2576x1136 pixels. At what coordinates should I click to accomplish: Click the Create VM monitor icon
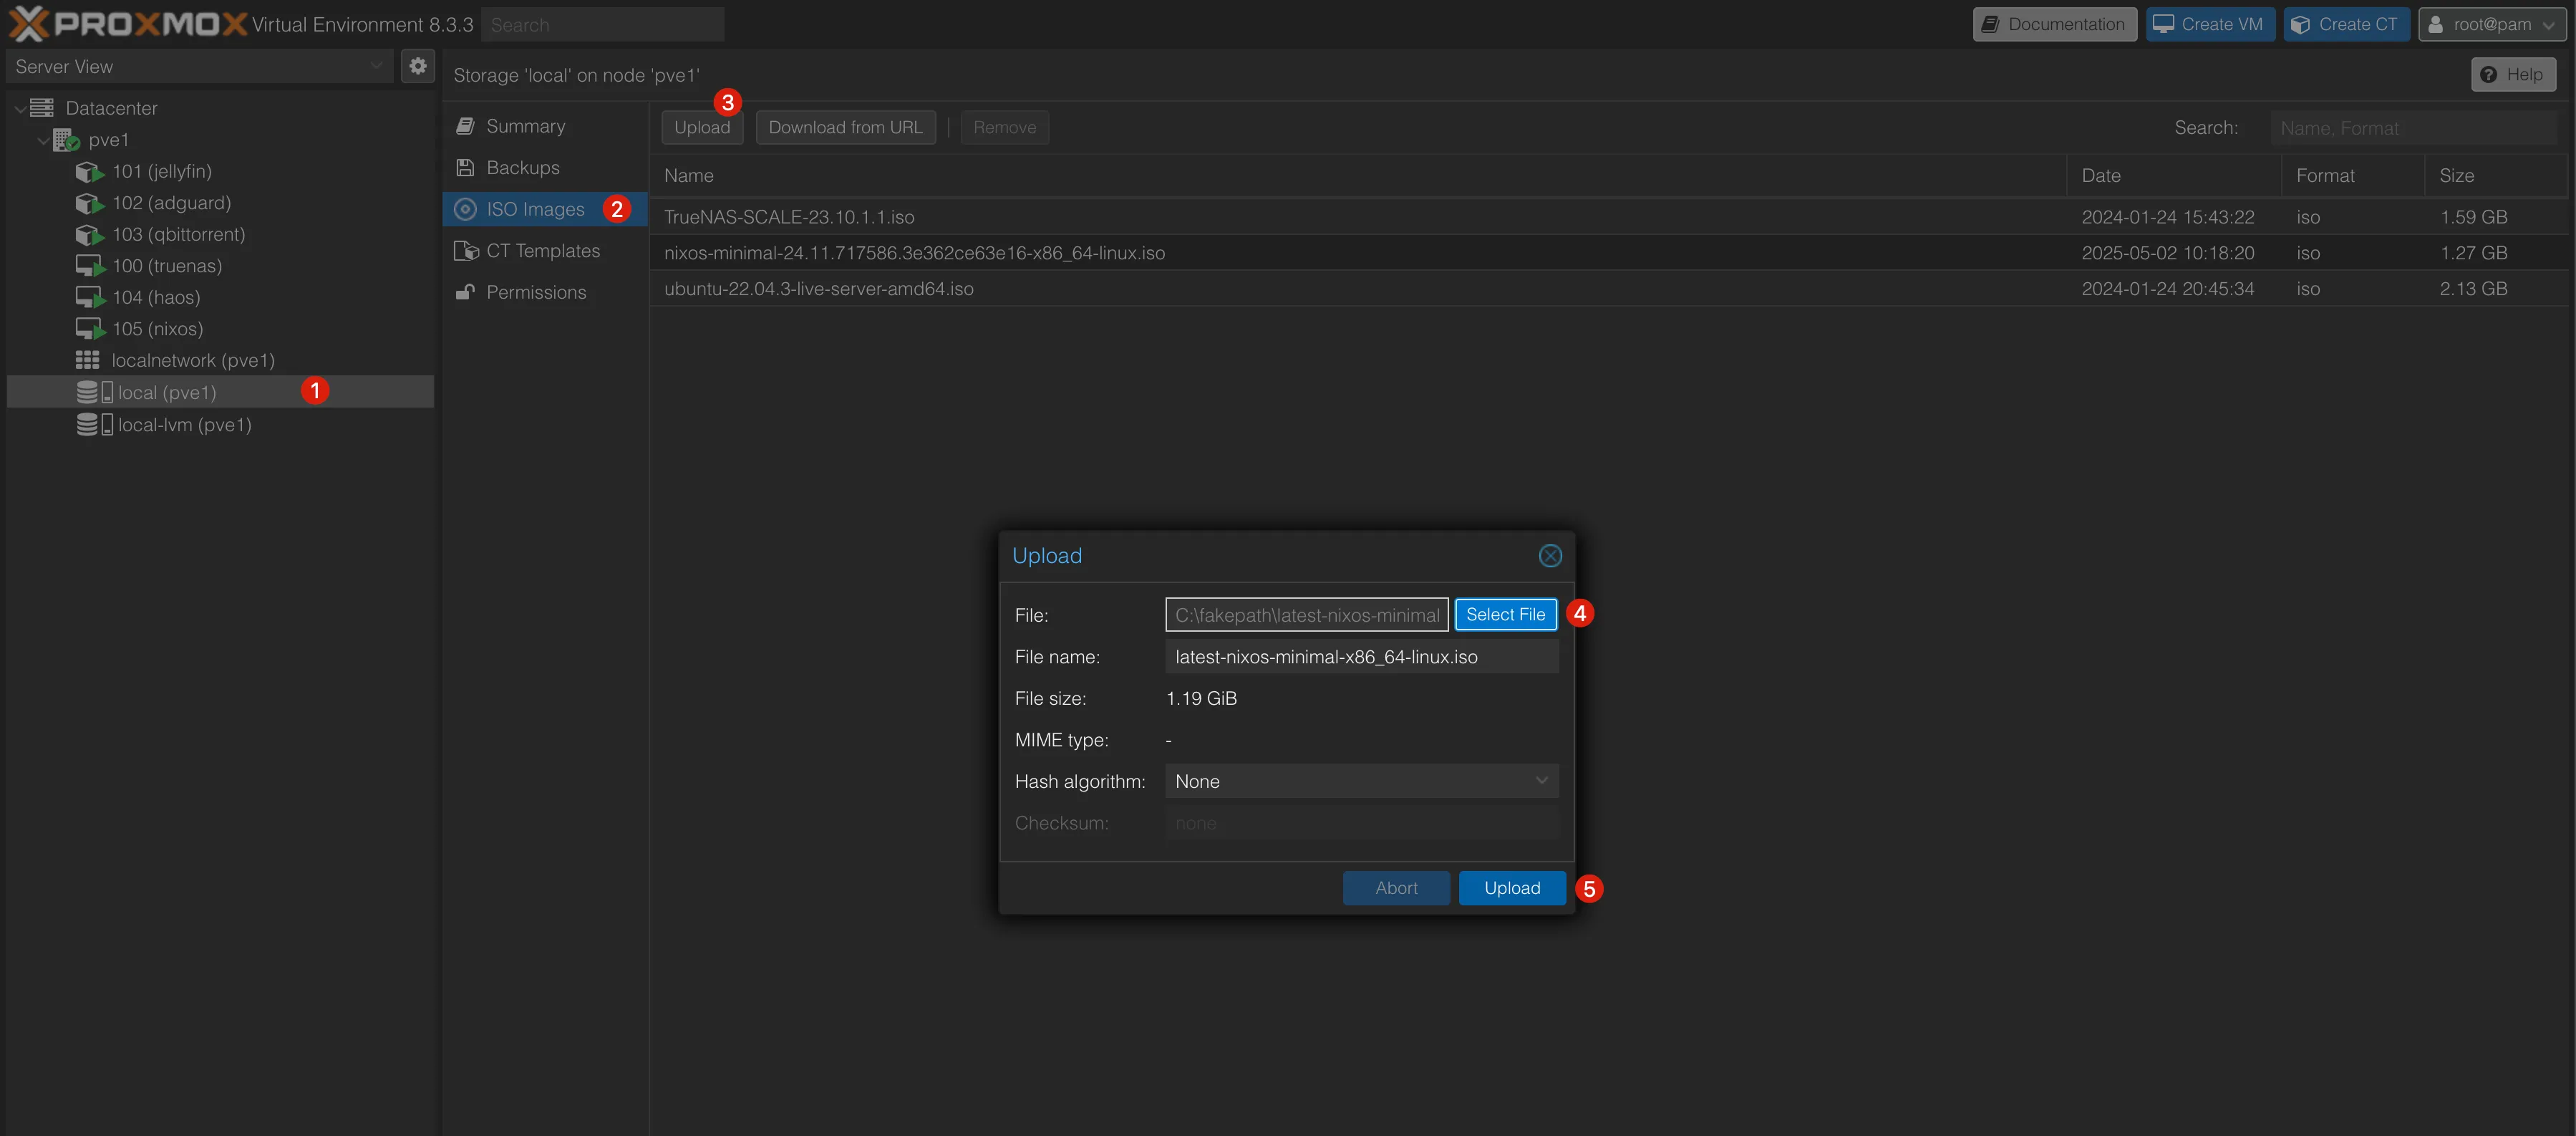pyautogui.click(x=2163, y=24)
